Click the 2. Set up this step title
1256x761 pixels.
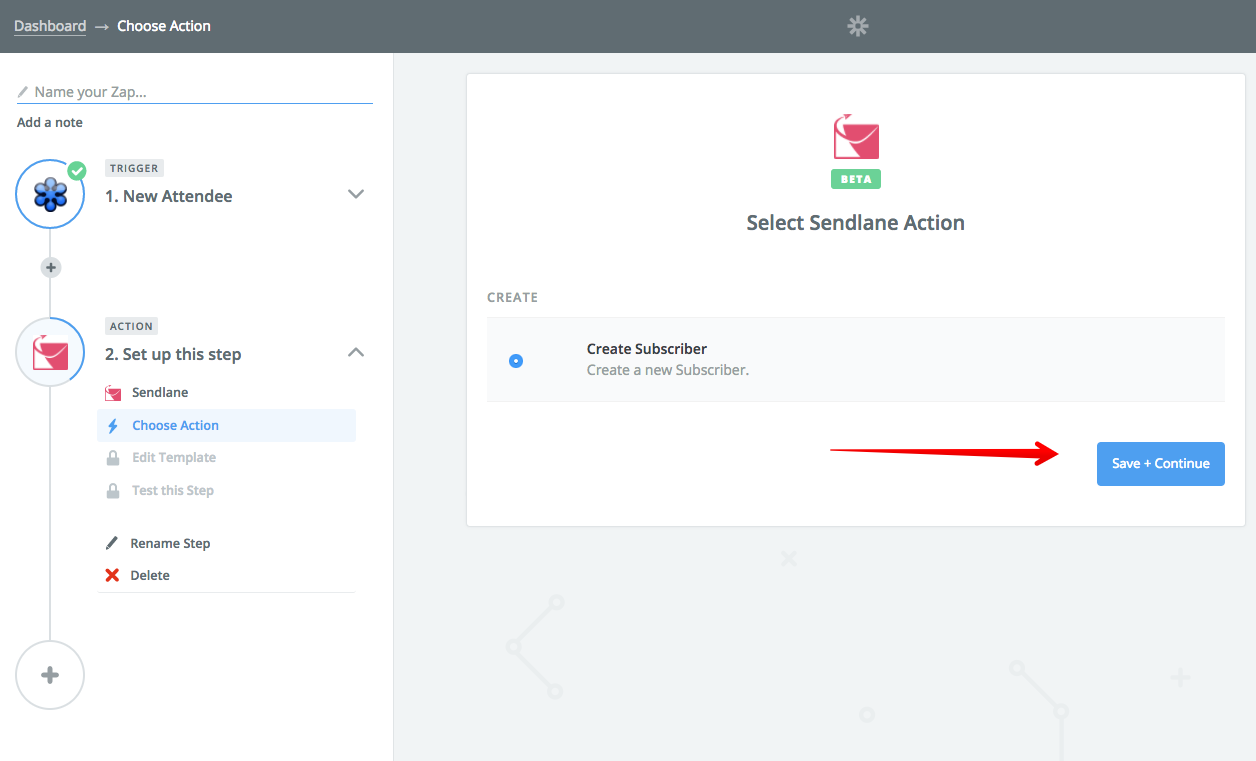click(x=173, y=355)
